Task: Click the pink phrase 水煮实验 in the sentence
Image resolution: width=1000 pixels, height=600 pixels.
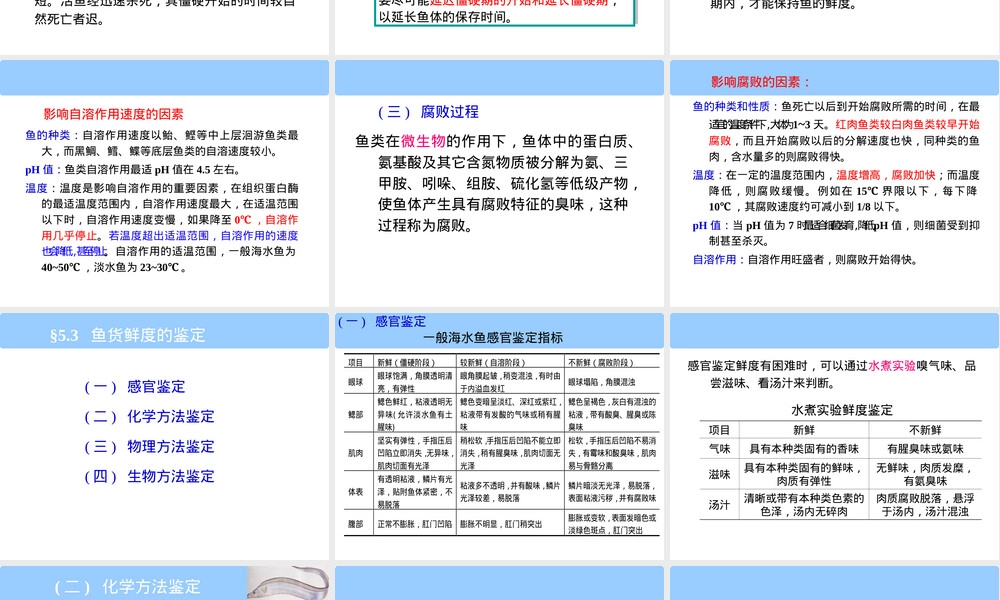Action: (x=892, y=366)
